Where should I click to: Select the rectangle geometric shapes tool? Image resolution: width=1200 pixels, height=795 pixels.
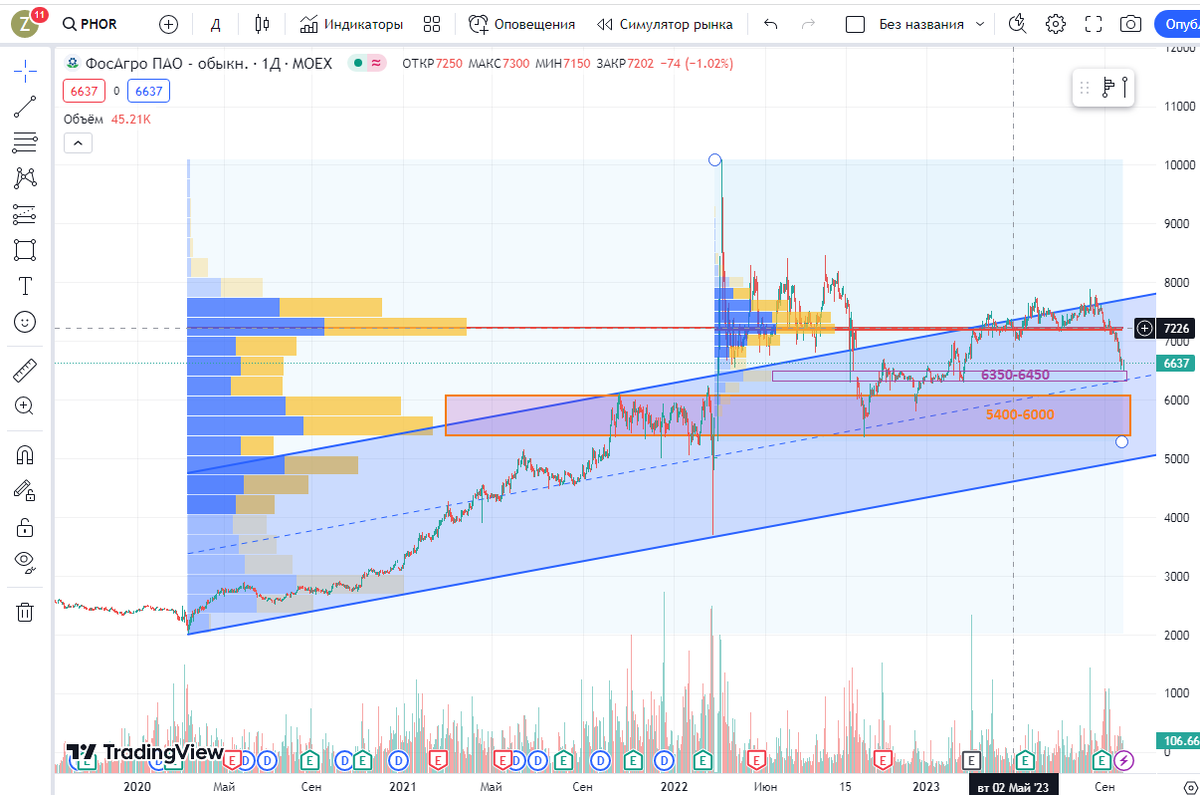click(x=25, y=250)
